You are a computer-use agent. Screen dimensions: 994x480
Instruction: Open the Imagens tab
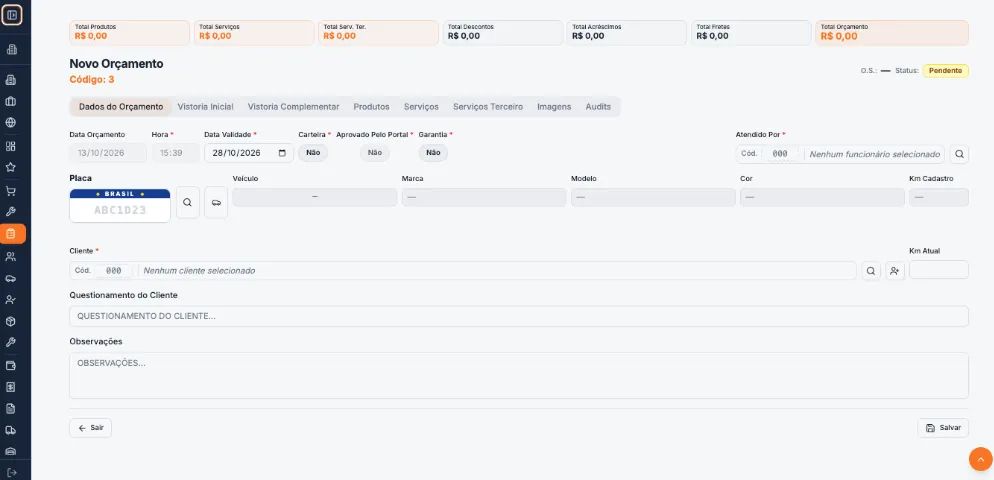coord(554,107)
